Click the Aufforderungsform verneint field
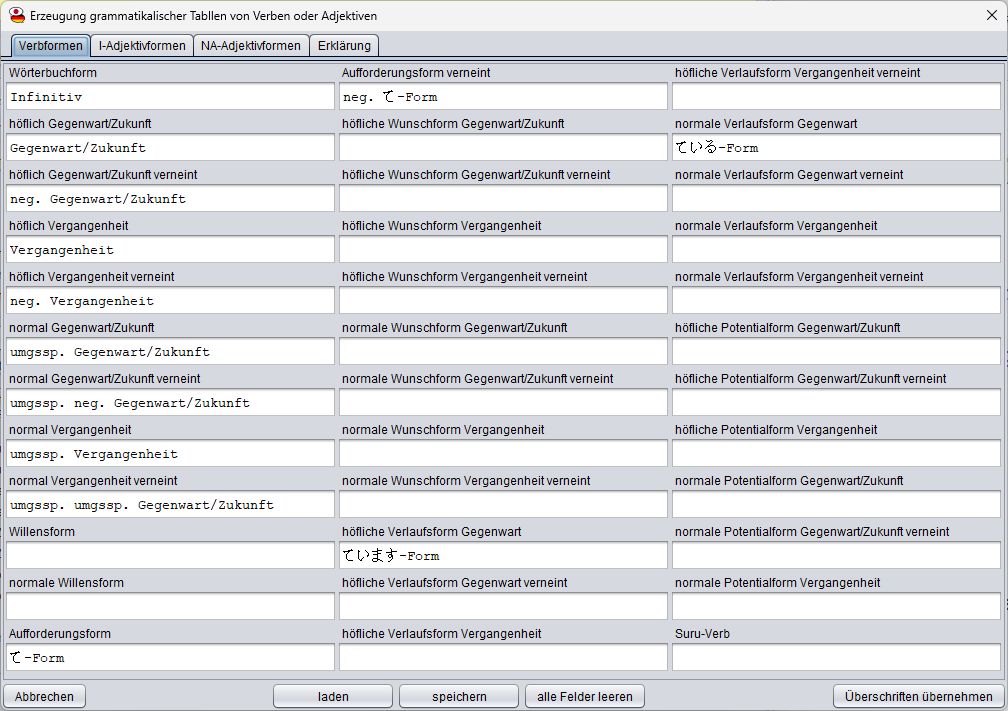The height and width of the screenshot is (711, 1008). (503, 97)
